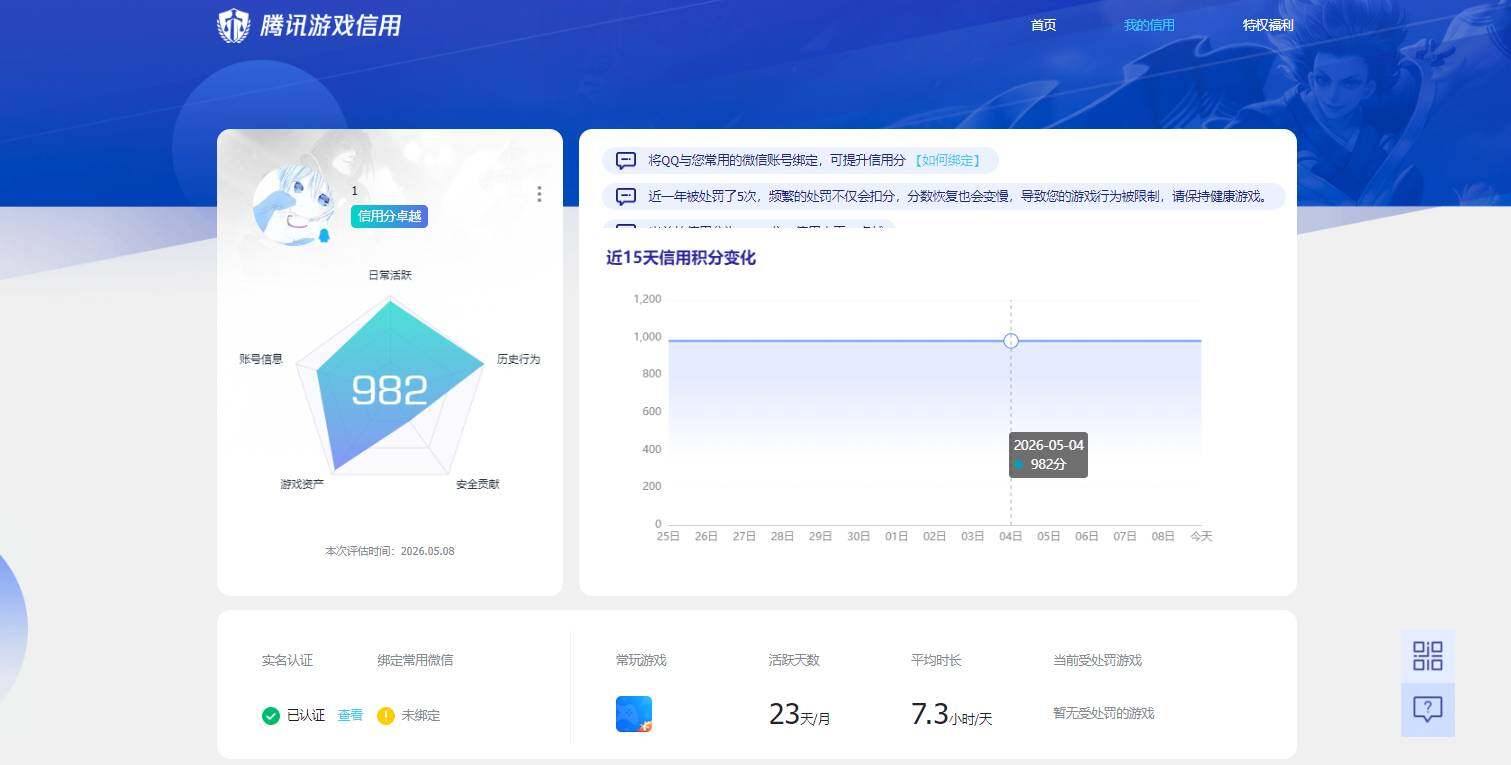Viewport: 1511px width, 765px height.
Task: Click the QQ penguin badge on avatar
Action: [x=323, y=236]
